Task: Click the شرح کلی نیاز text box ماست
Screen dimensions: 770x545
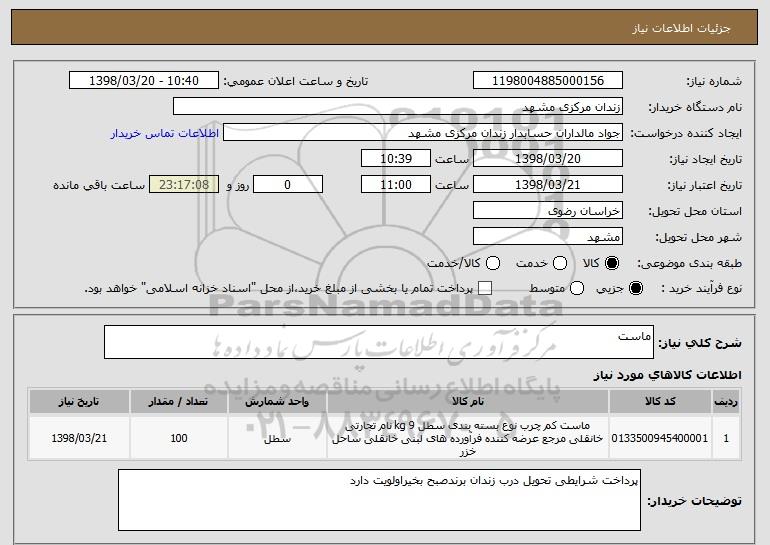Action: tap(379, 342)
